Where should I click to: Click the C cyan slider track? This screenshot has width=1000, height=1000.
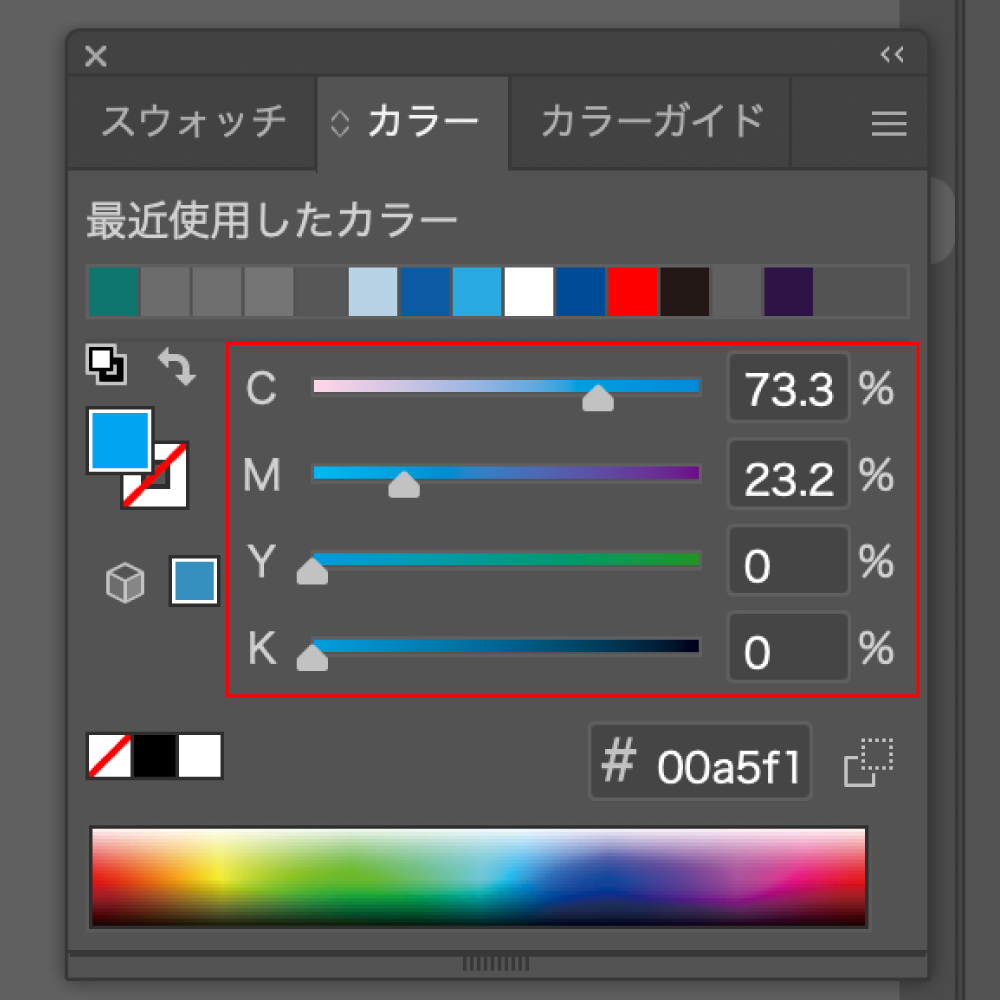click(506, 386)
